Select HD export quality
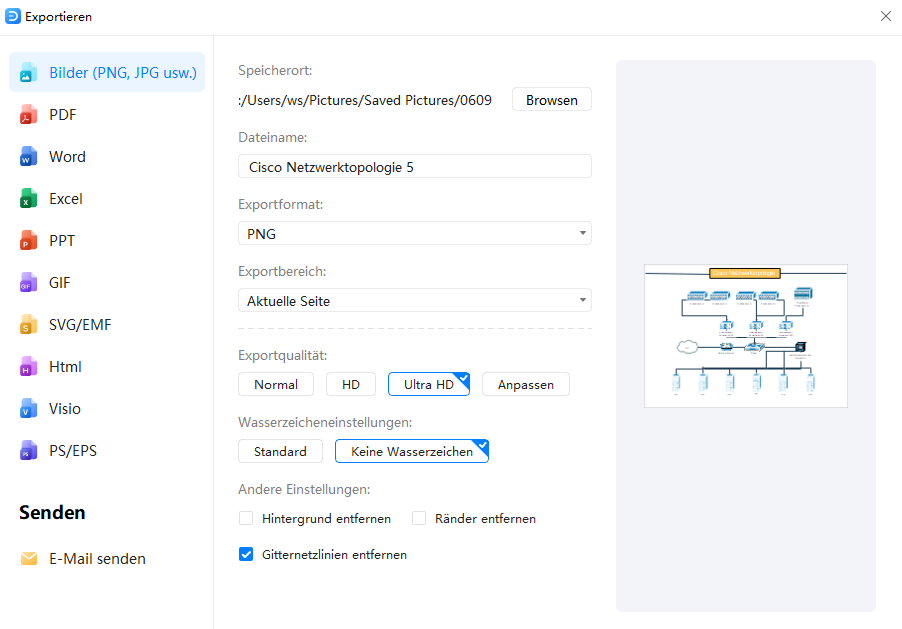 pyautogui.click(x=351, y=384)
